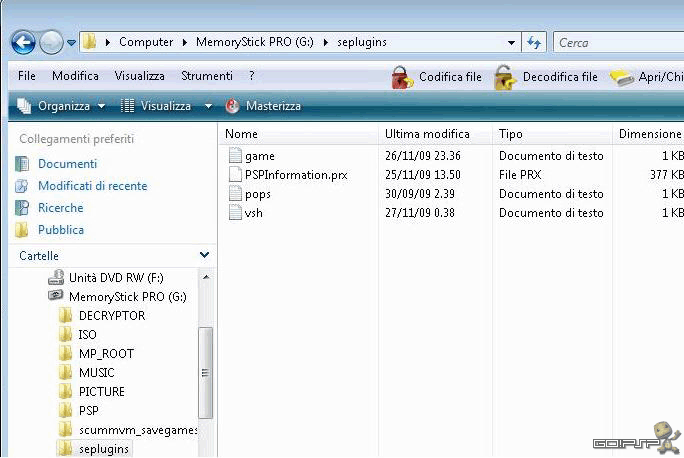684x458 pixels.
Task: Open the Visualizza menu in menu bar
Action: pos(140,76)
